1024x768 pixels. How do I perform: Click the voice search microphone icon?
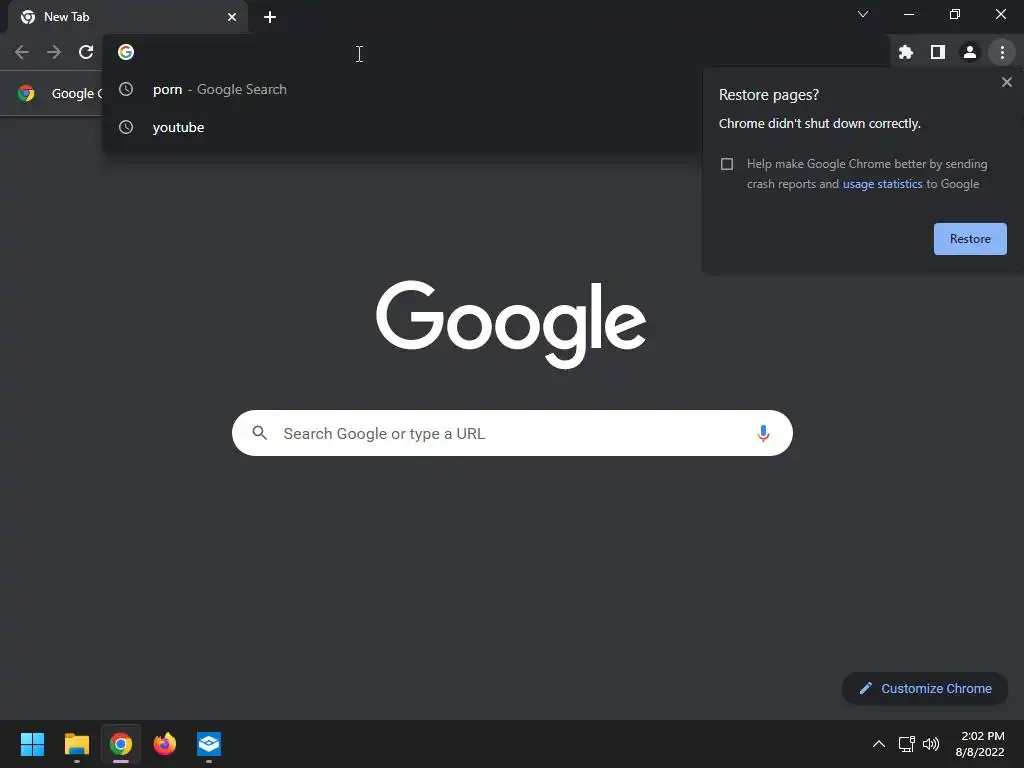tap(763, 434)
